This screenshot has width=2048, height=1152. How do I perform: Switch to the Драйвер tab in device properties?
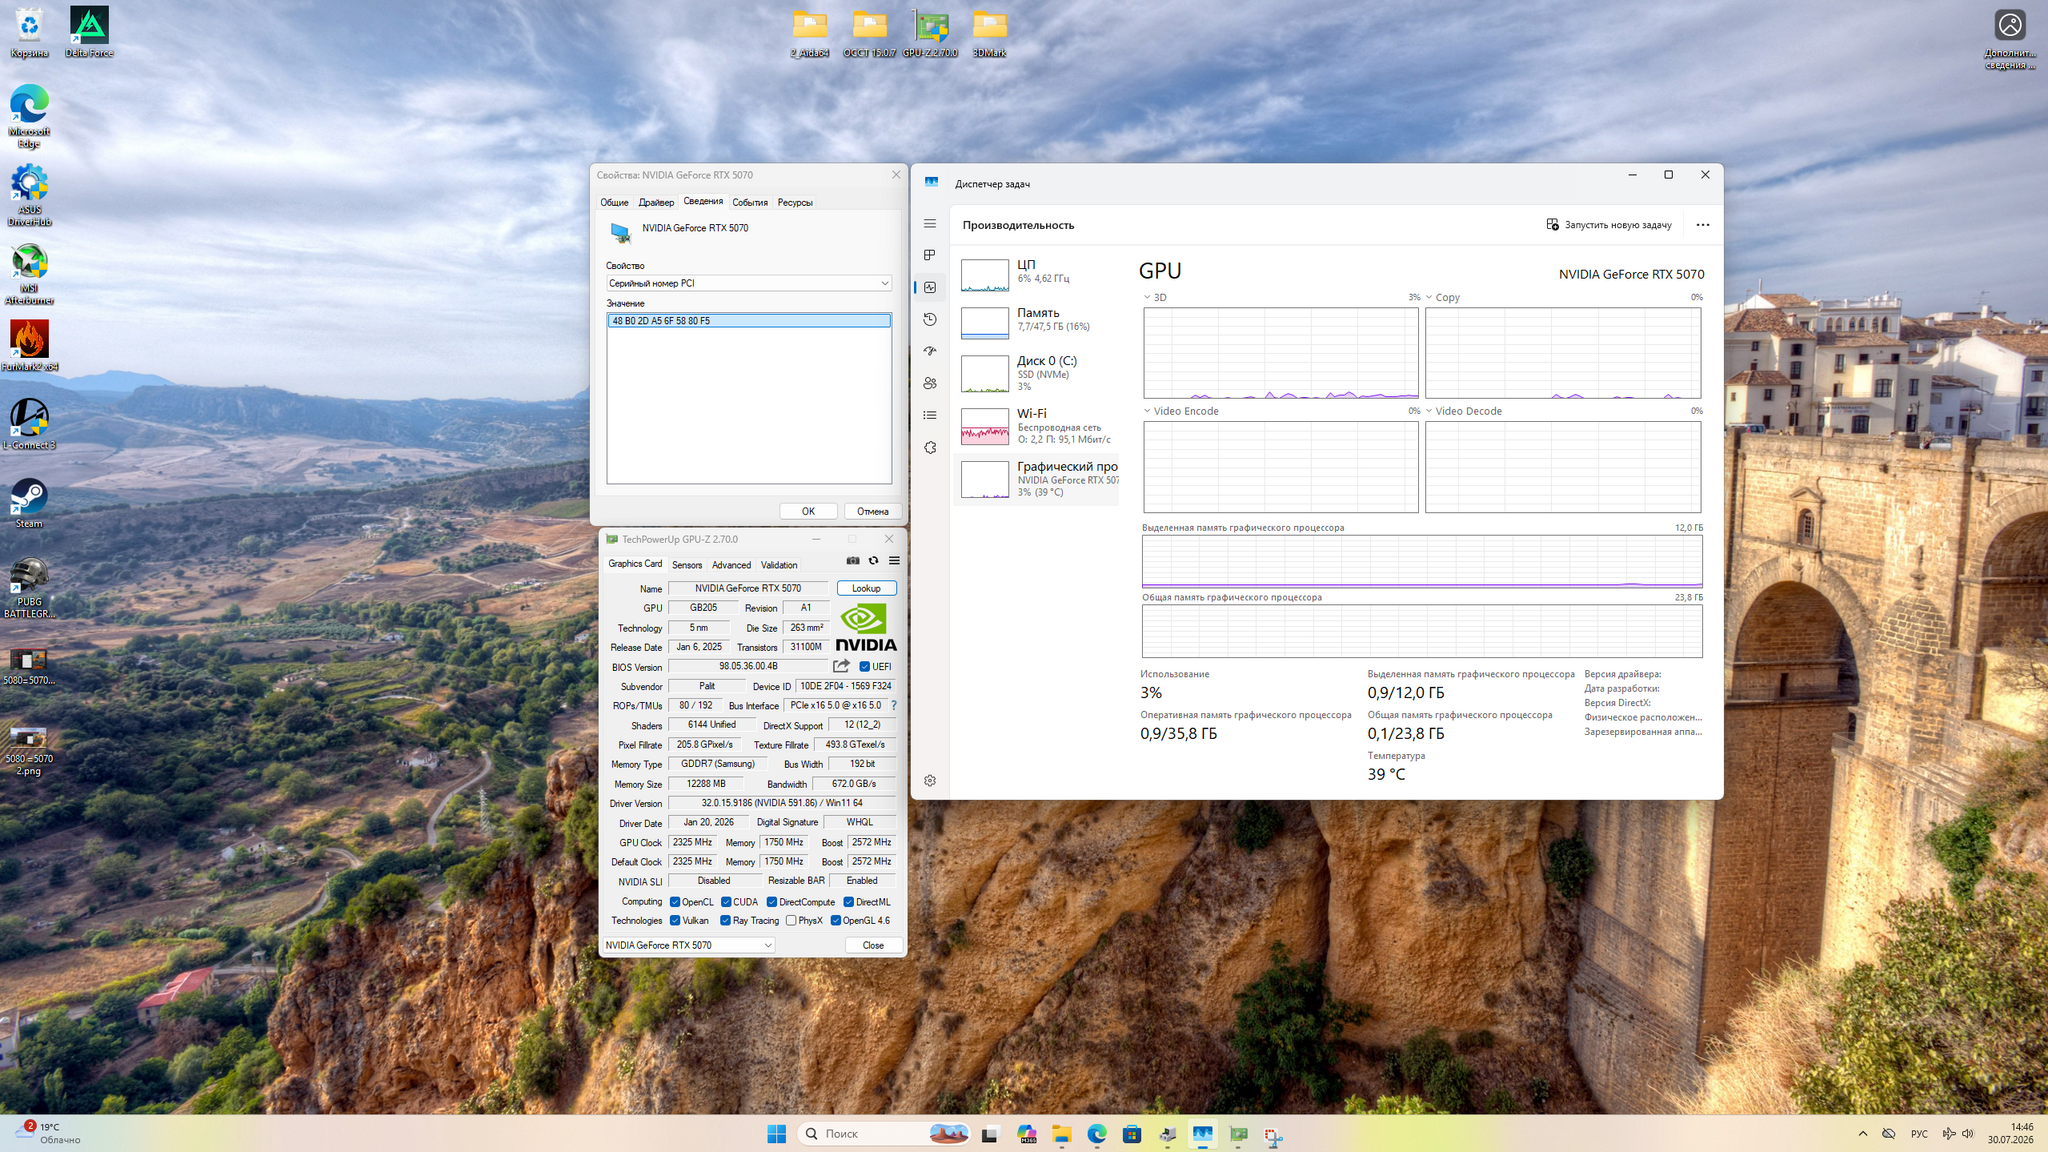point(656,202)
